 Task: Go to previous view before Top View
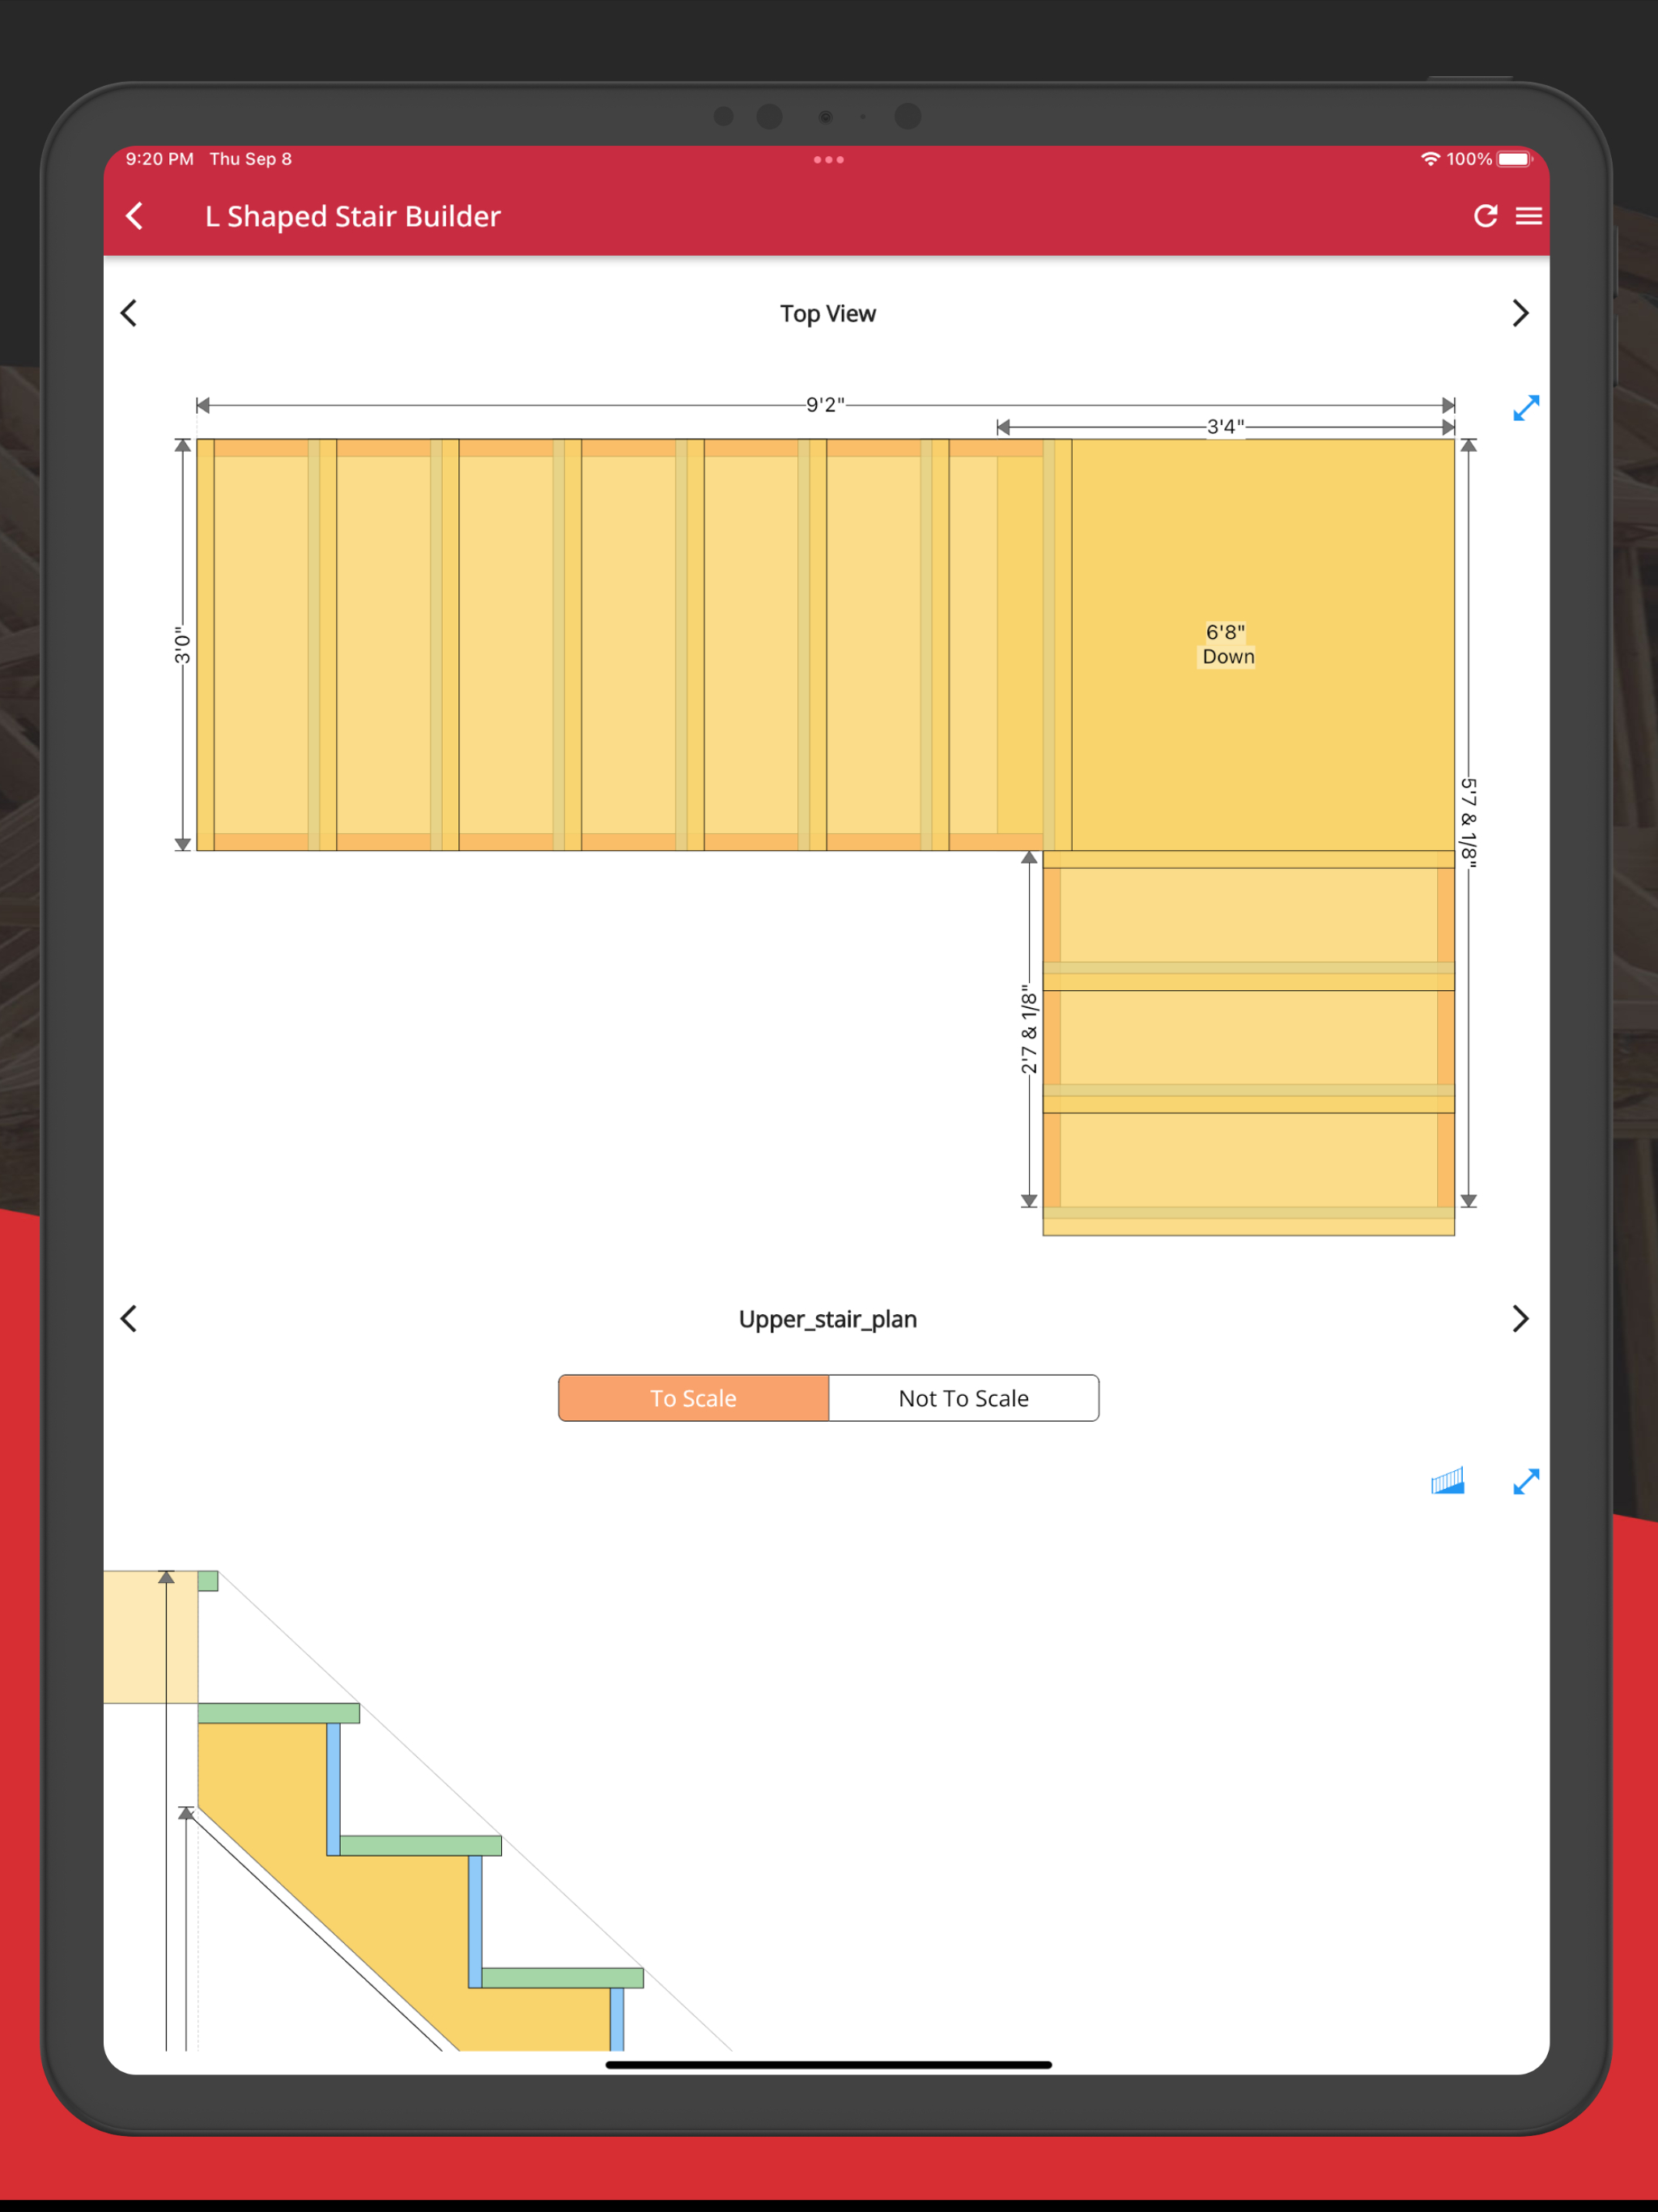pyautogui.click(x=129, y=313)
